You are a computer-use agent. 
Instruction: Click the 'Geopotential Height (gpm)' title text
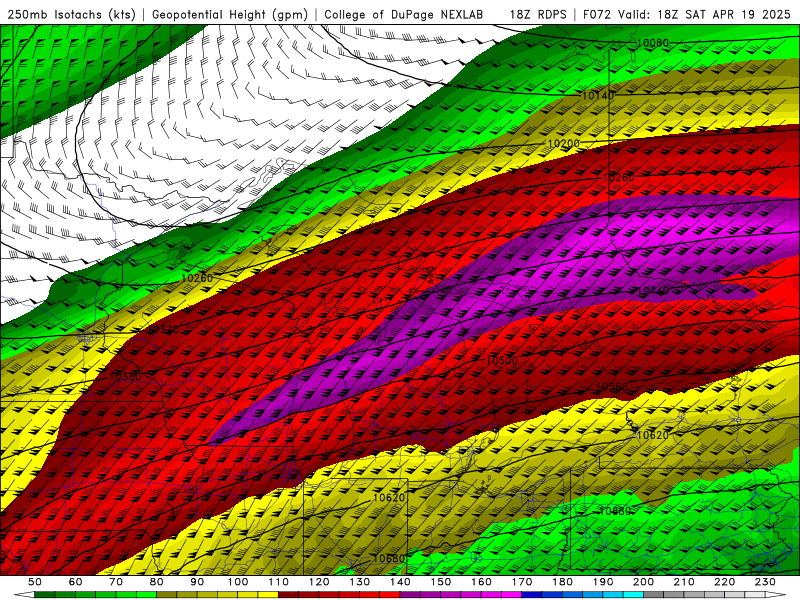[x=230, y=14]
